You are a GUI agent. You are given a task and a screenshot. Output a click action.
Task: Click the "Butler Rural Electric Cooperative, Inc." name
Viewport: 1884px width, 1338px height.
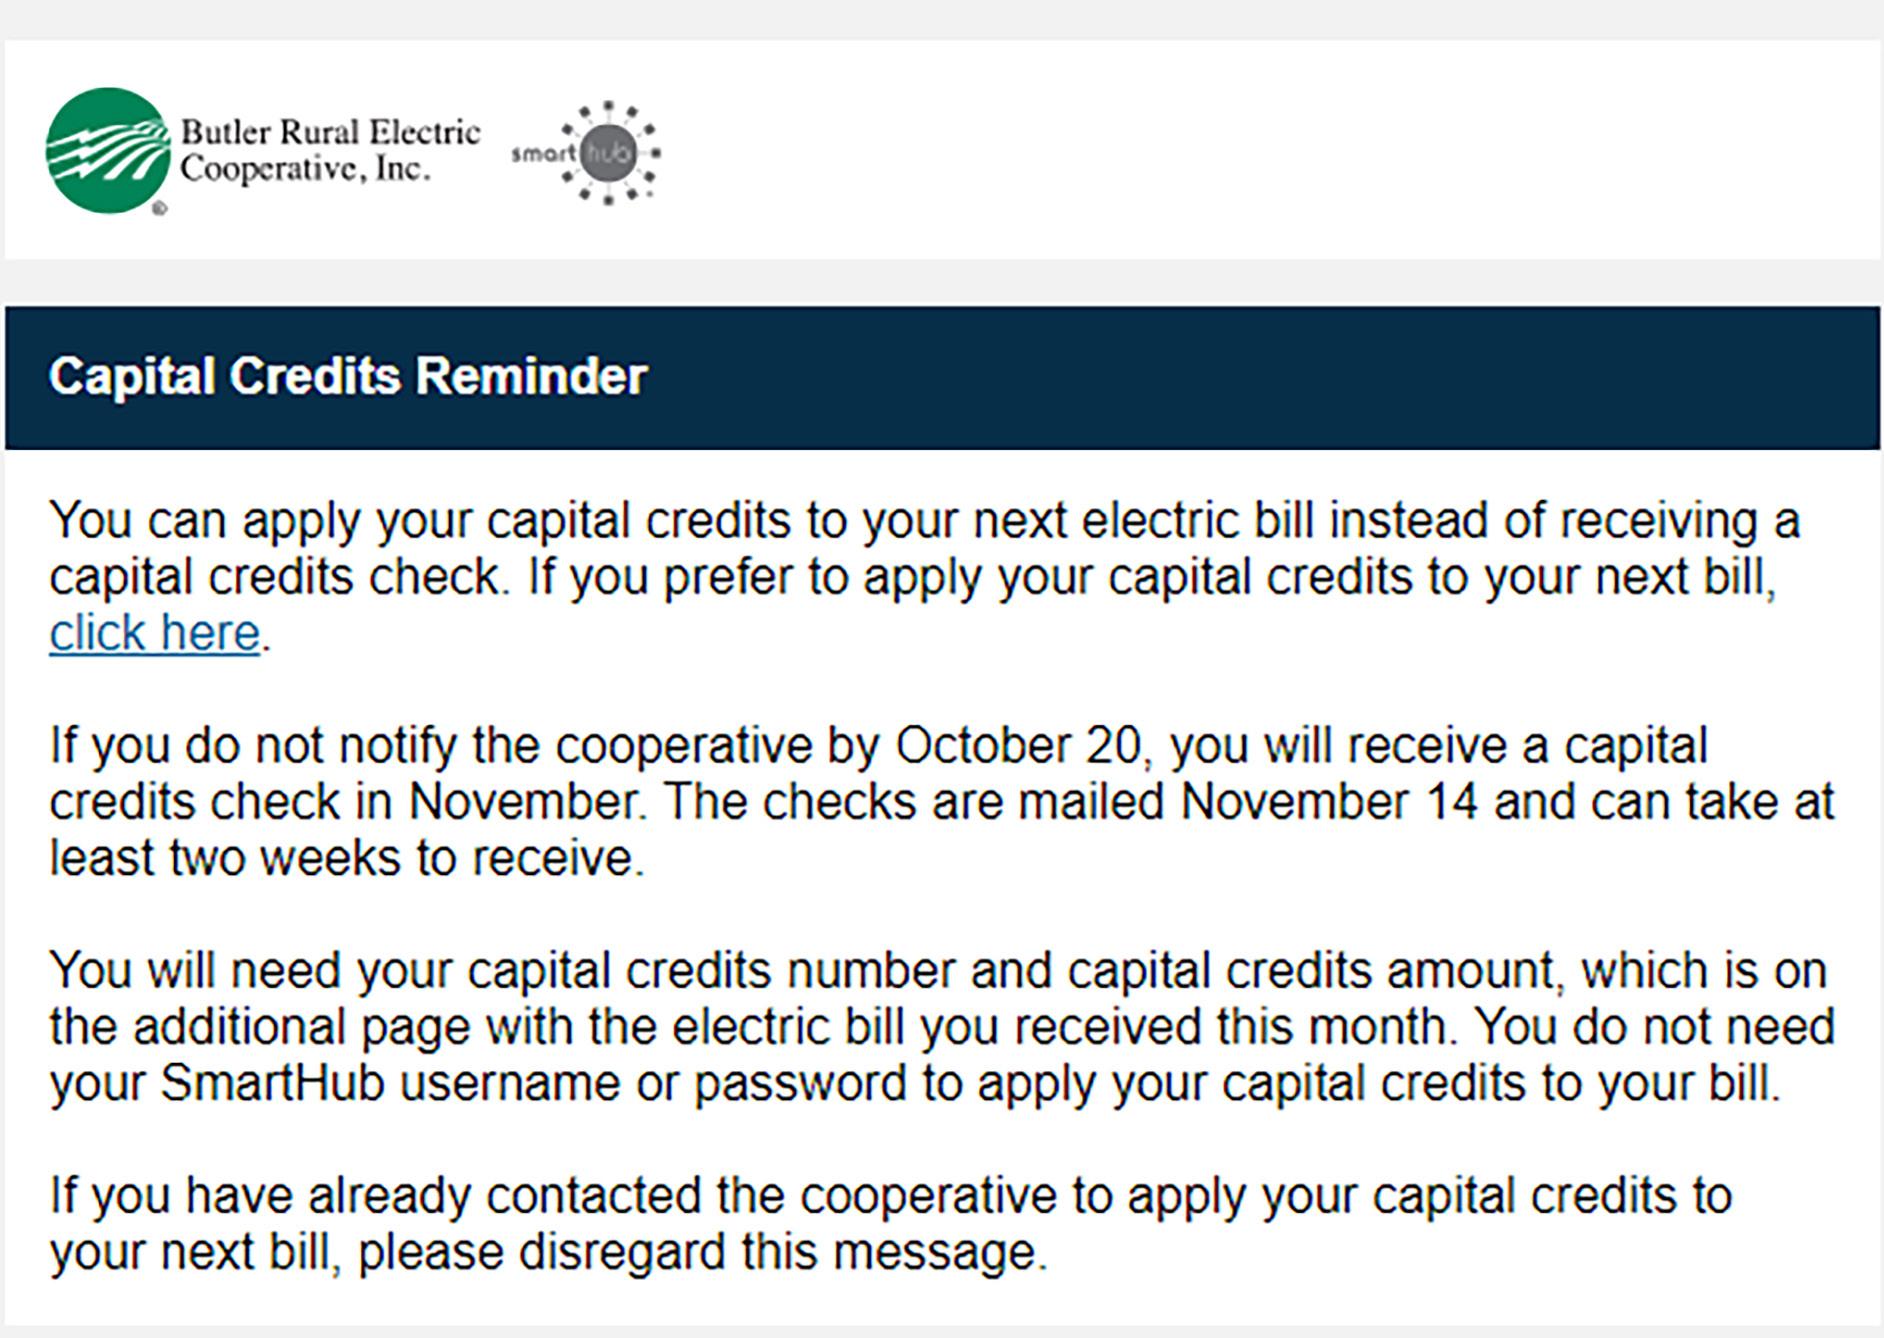point(330,150)
